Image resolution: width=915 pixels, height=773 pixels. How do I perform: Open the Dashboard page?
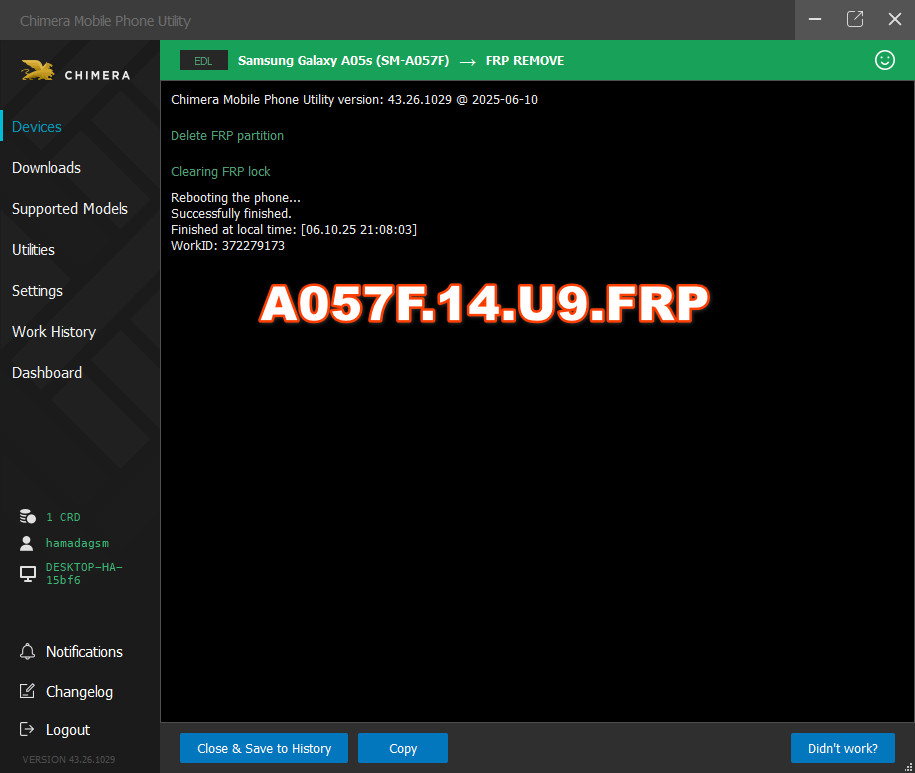(x=47, y=372)
